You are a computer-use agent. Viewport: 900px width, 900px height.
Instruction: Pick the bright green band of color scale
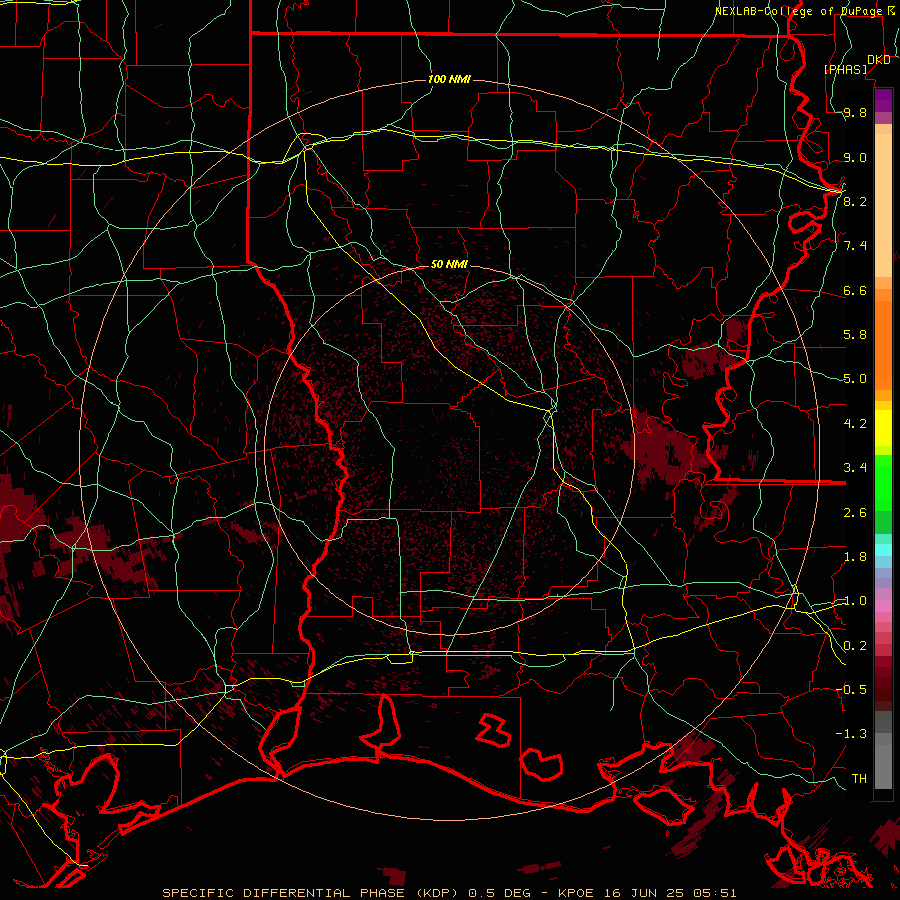click(883, 482)
